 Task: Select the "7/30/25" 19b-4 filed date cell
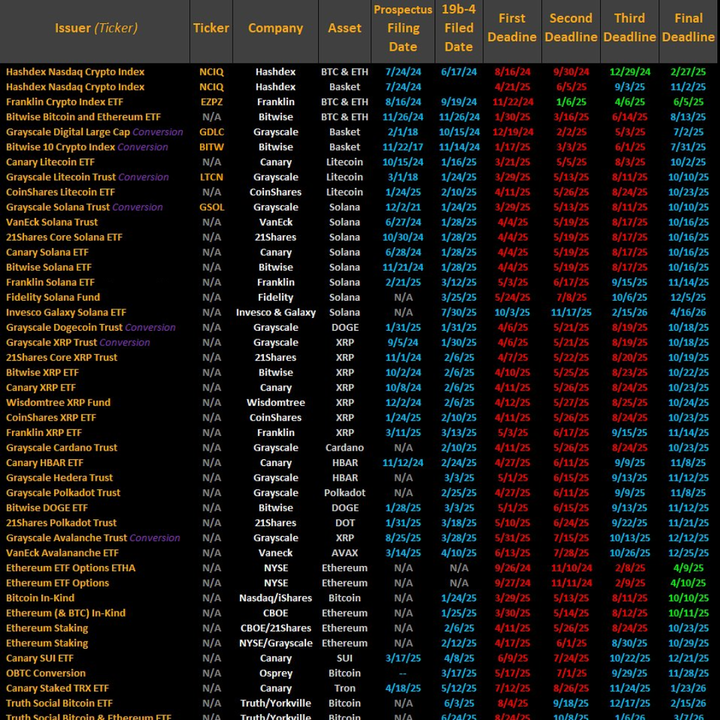coord(459,313)
